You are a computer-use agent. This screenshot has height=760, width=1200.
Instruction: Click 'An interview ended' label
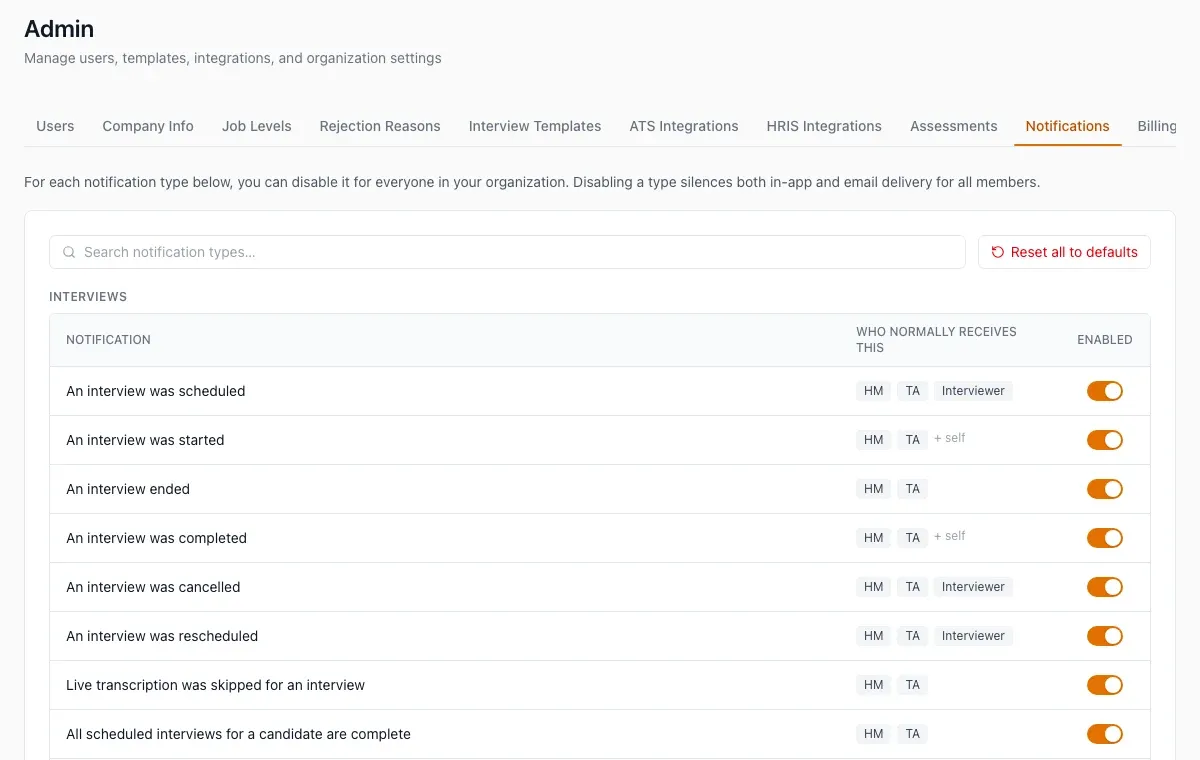[128, 489]
